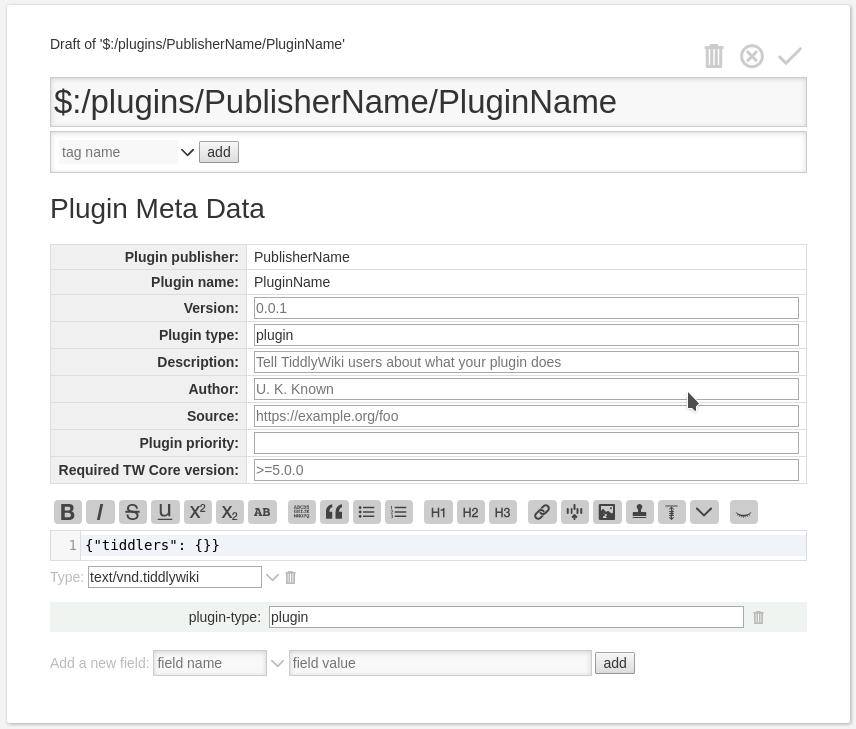
Task: Click the 'PublisherName' table cell value
Action: (x=301, y=257)
